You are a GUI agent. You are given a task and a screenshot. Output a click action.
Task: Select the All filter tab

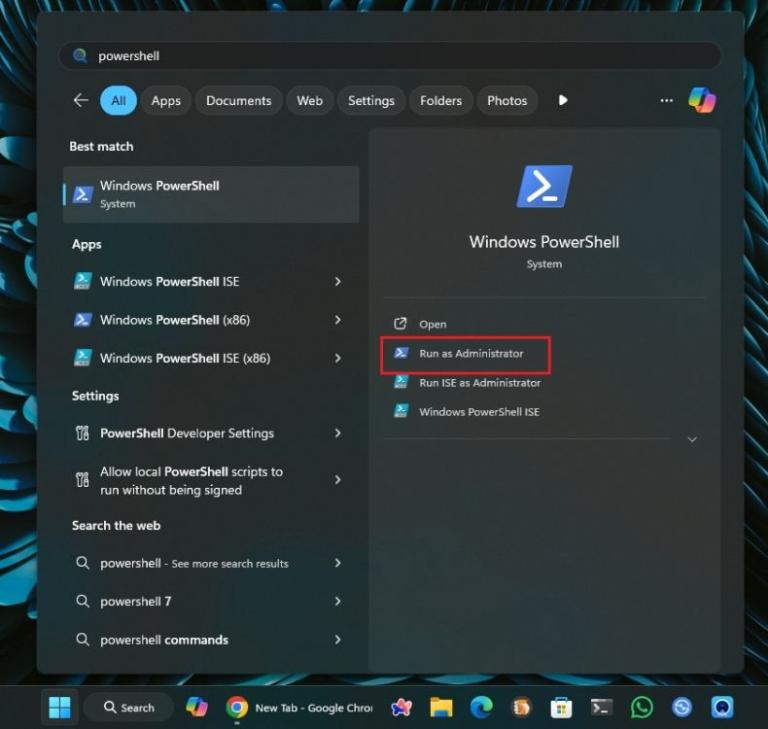[x=119, y=100]
